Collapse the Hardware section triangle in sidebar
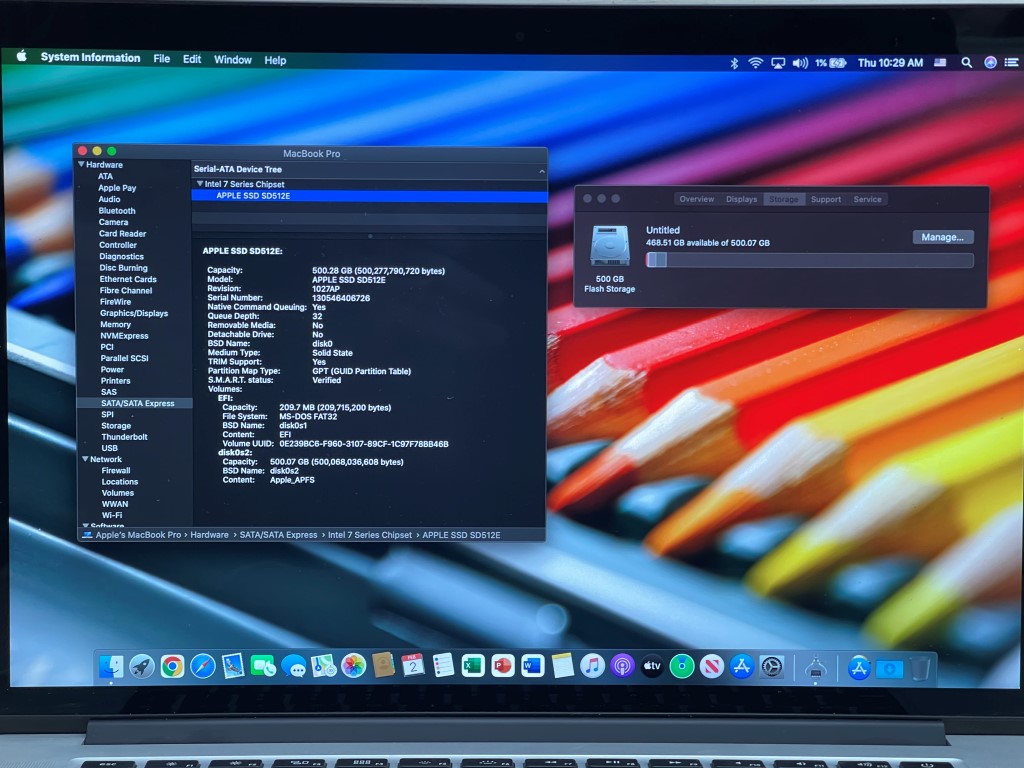This screenshot has height=768, width=1024. [x=81, y=165]
